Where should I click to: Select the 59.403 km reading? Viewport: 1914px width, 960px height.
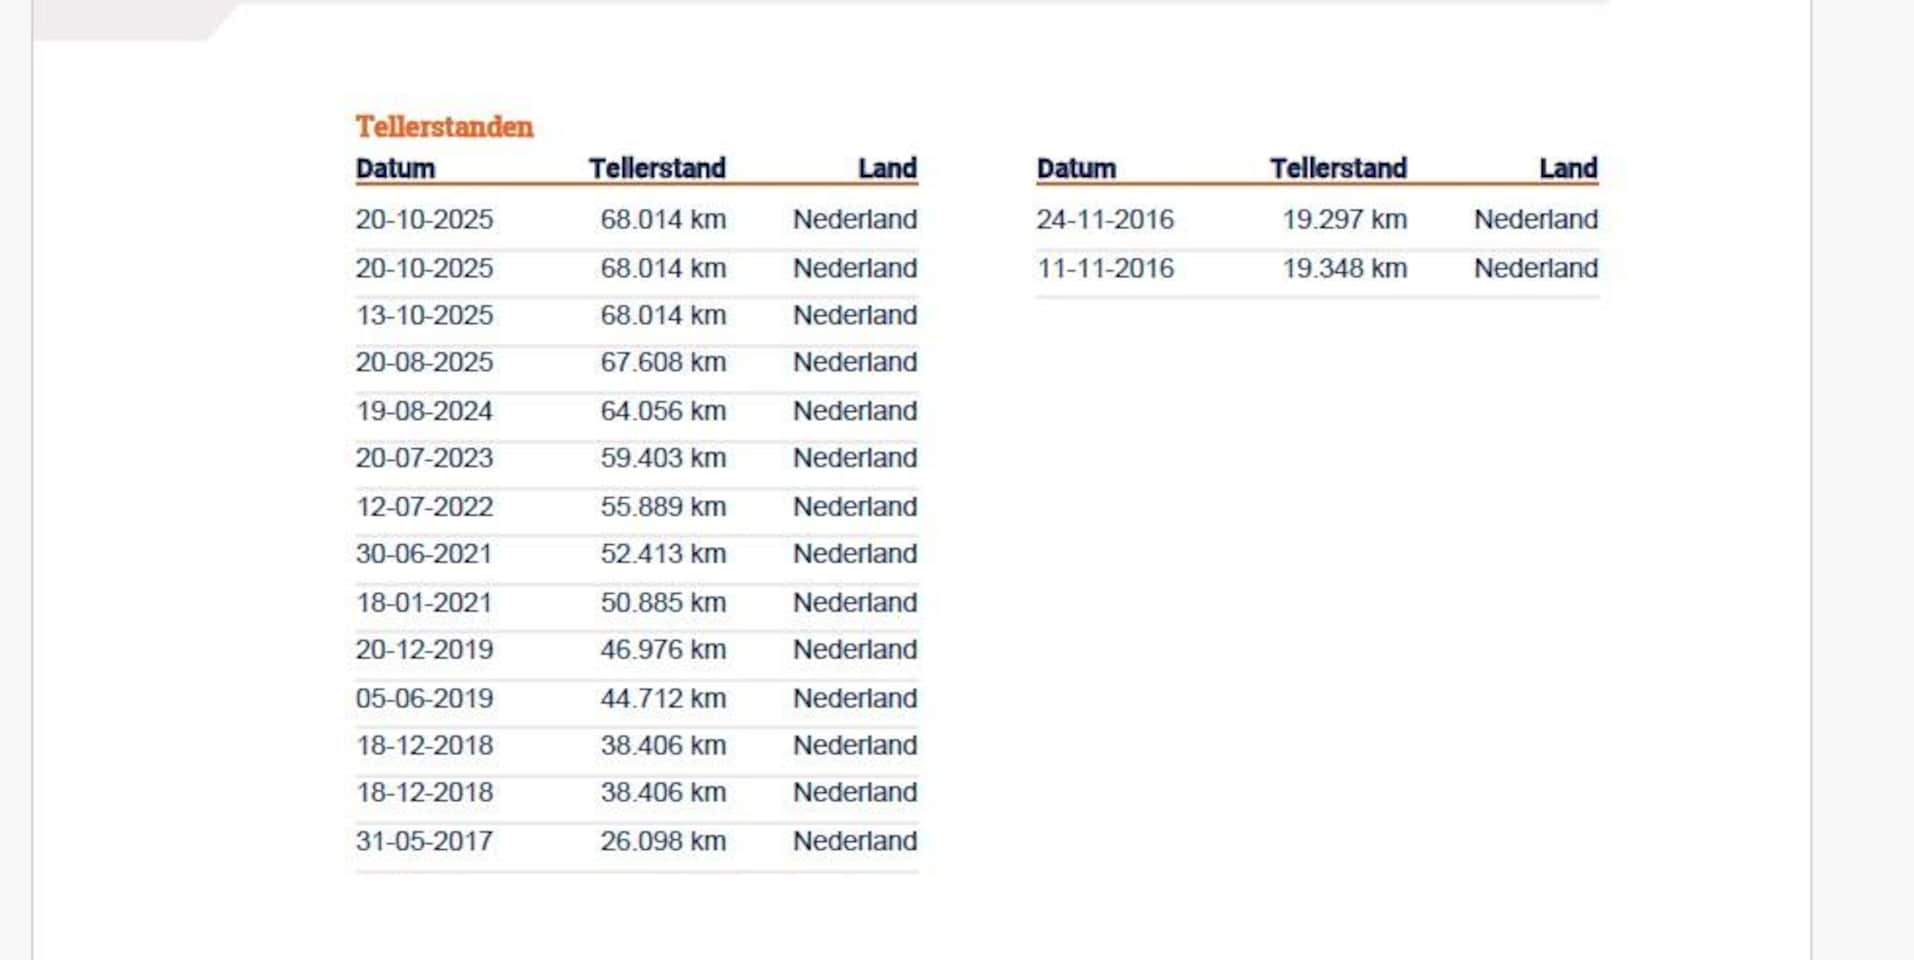point(662,458)
